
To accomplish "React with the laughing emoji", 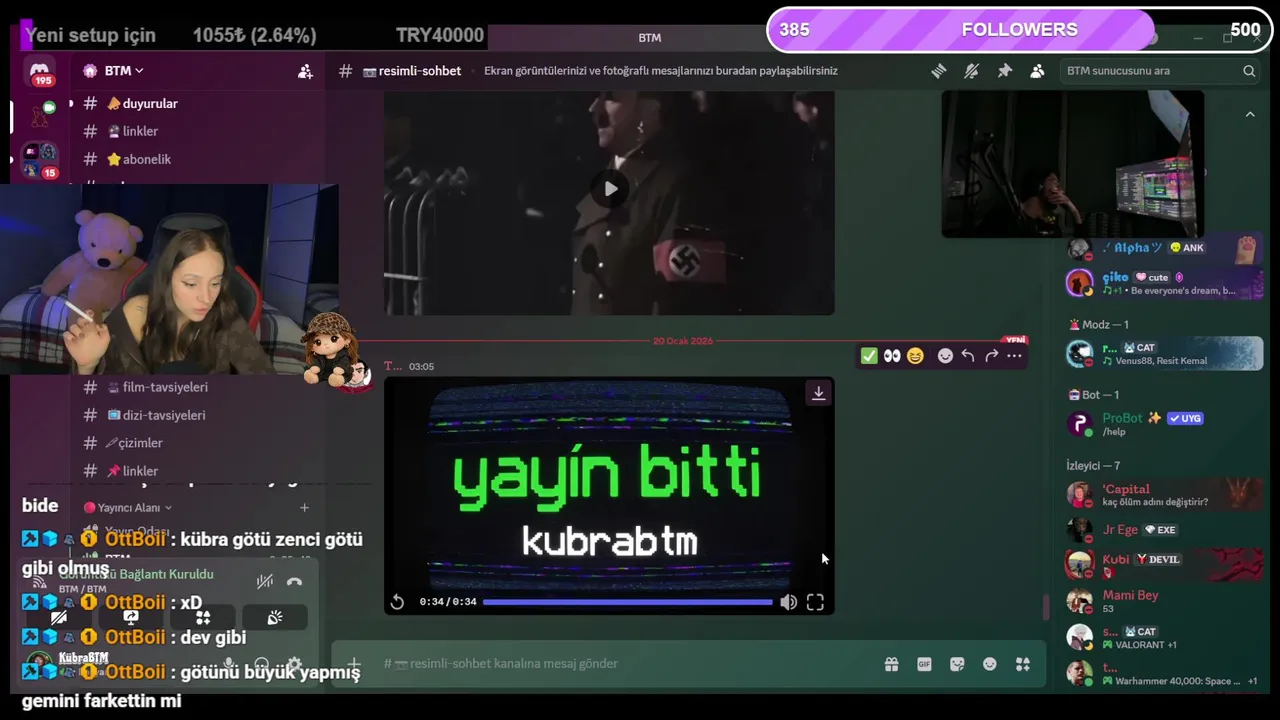I will pyautogui.click(x=915, y=356).
